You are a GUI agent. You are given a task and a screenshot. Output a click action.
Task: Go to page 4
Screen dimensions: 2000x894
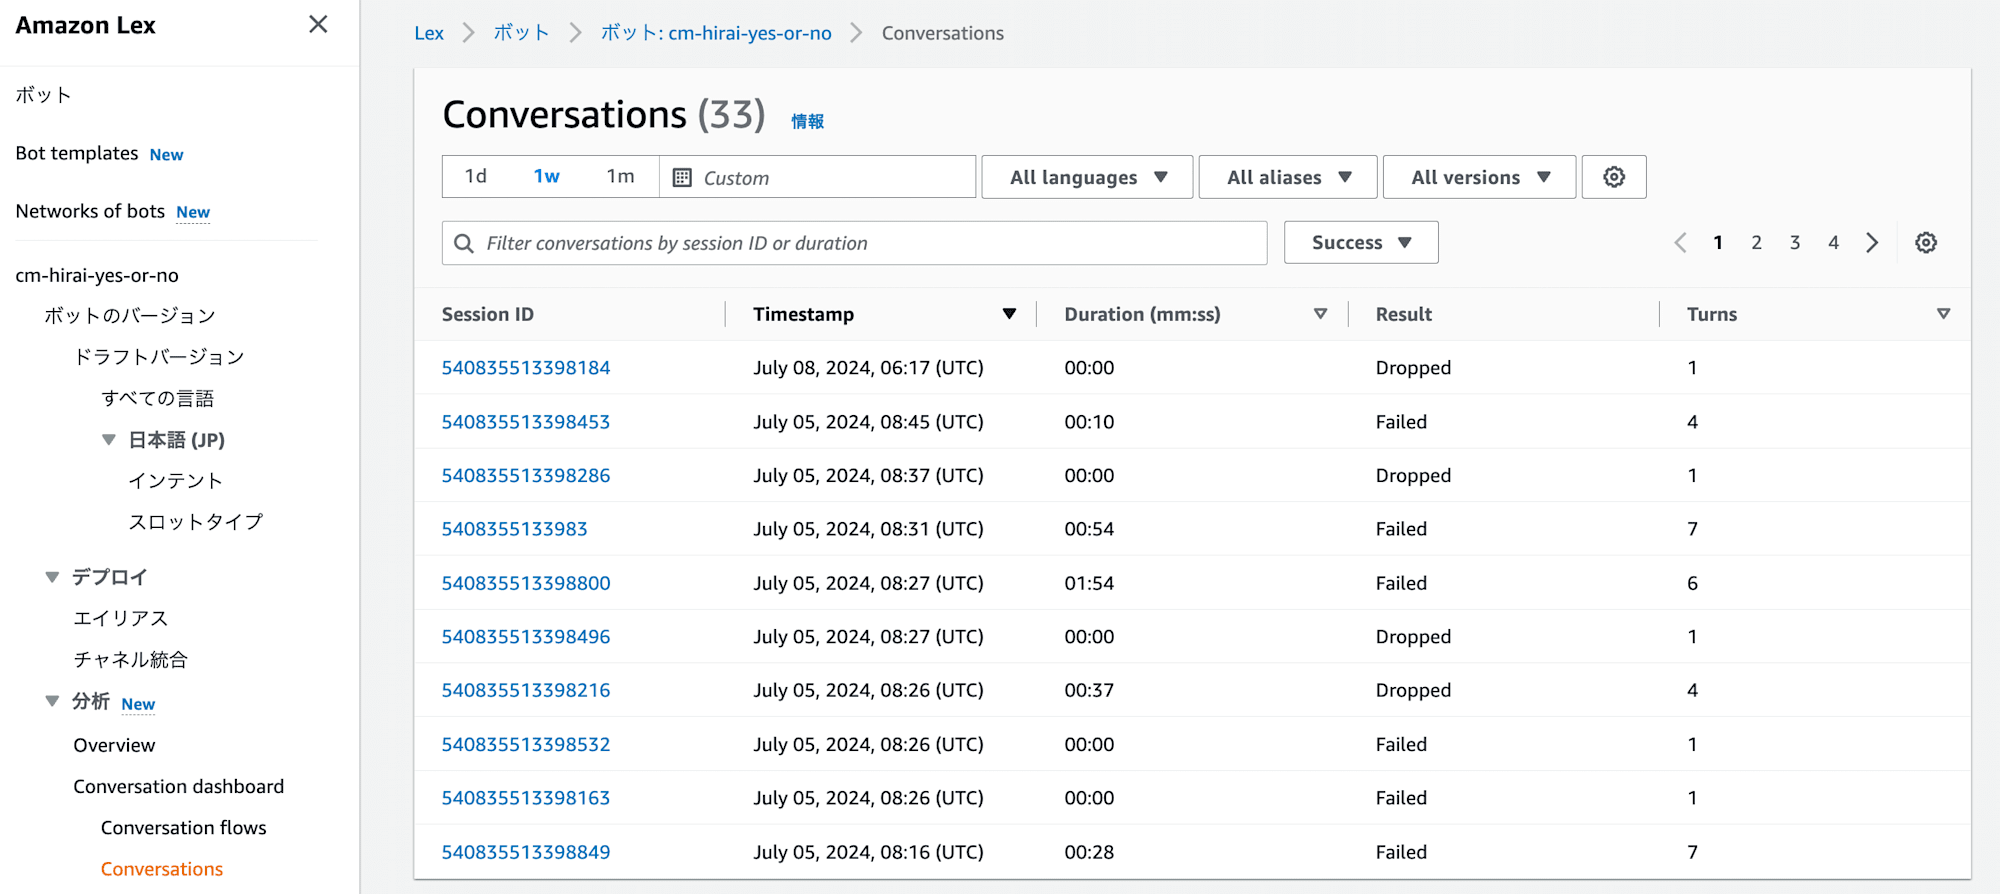pyautogui.click(x=1833, y=243)
